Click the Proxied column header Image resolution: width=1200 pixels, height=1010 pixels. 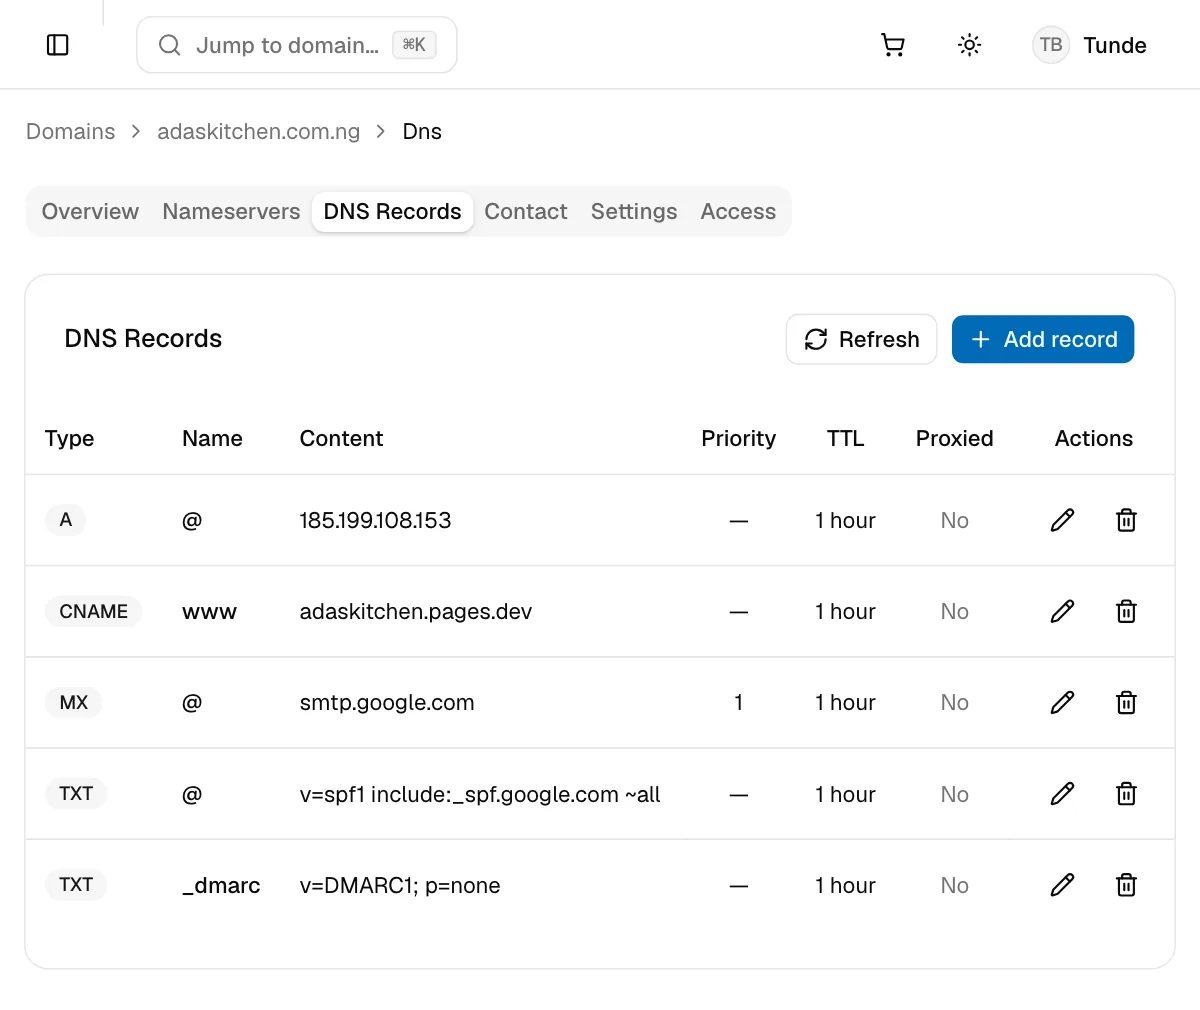(954, 438)
